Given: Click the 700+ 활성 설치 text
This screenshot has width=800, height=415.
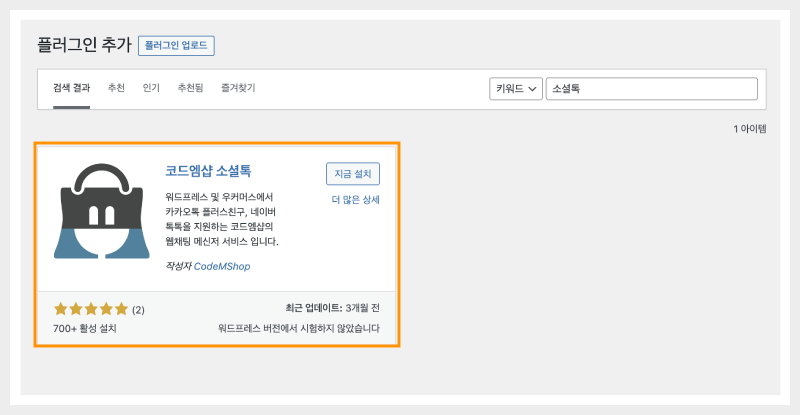Looking at the screenshot, I should [x=85, y=328].
